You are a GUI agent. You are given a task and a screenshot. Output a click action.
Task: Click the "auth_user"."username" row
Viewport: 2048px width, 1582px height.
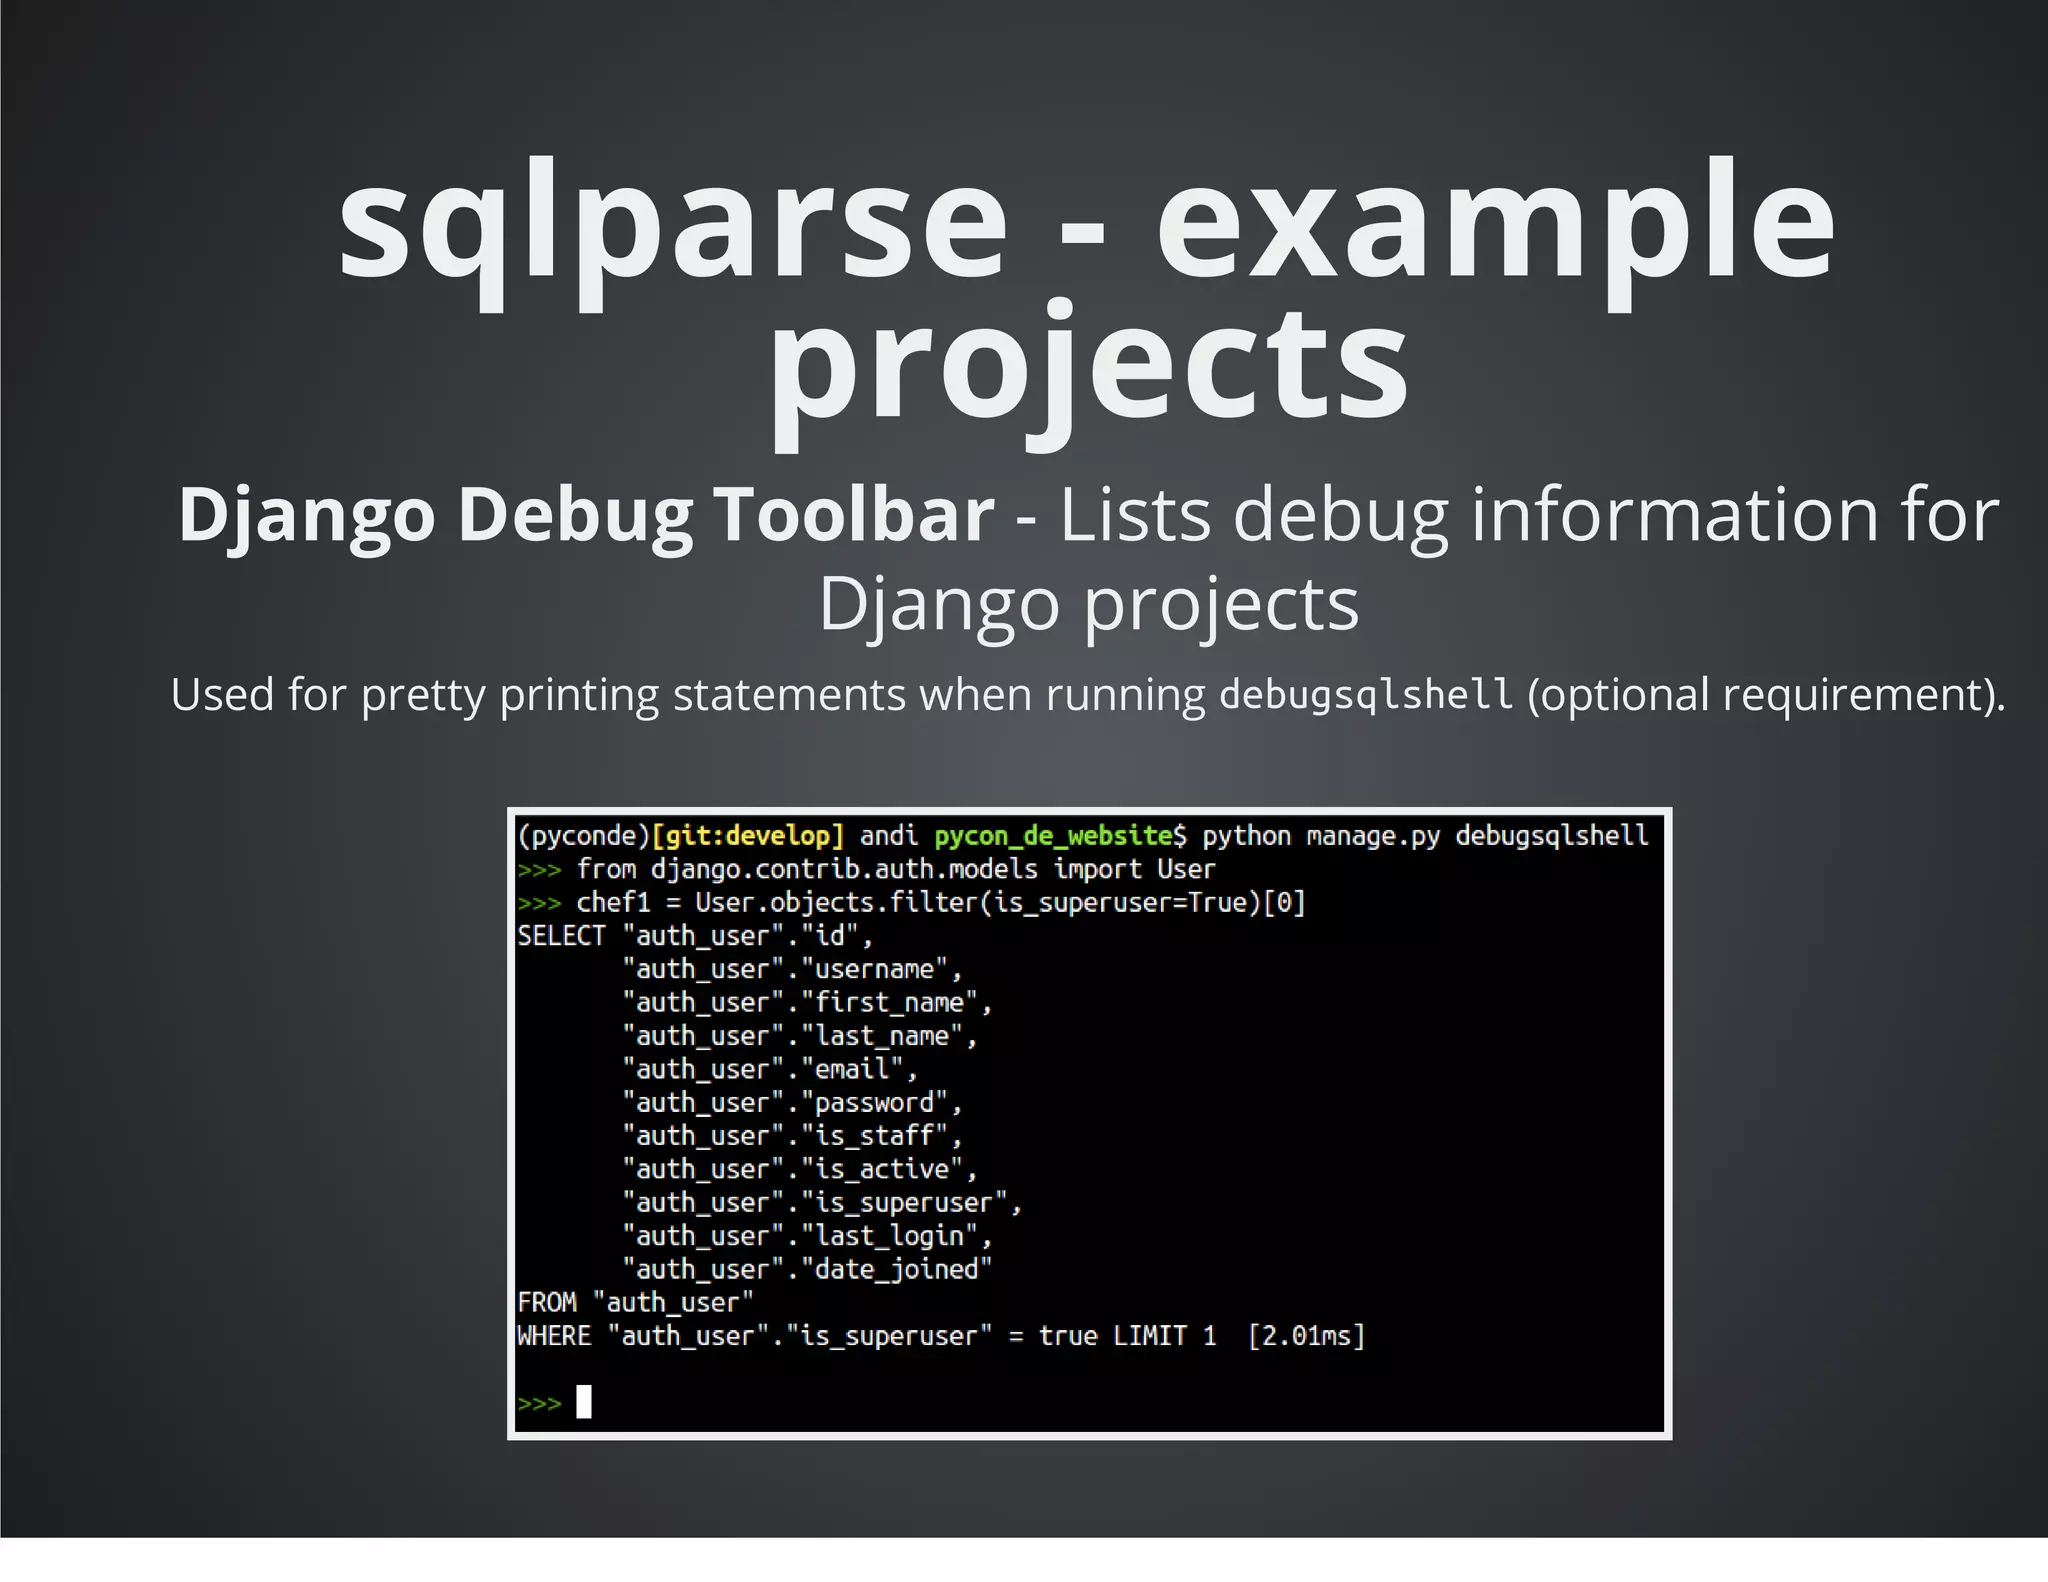click(x=792, y=969)
